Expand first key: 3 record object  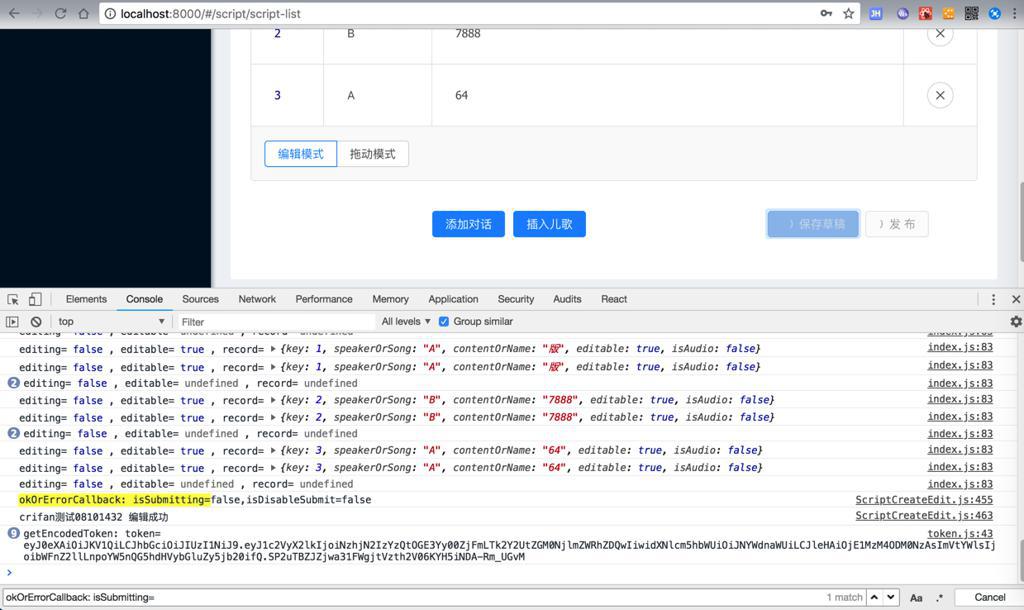[273, 451]
